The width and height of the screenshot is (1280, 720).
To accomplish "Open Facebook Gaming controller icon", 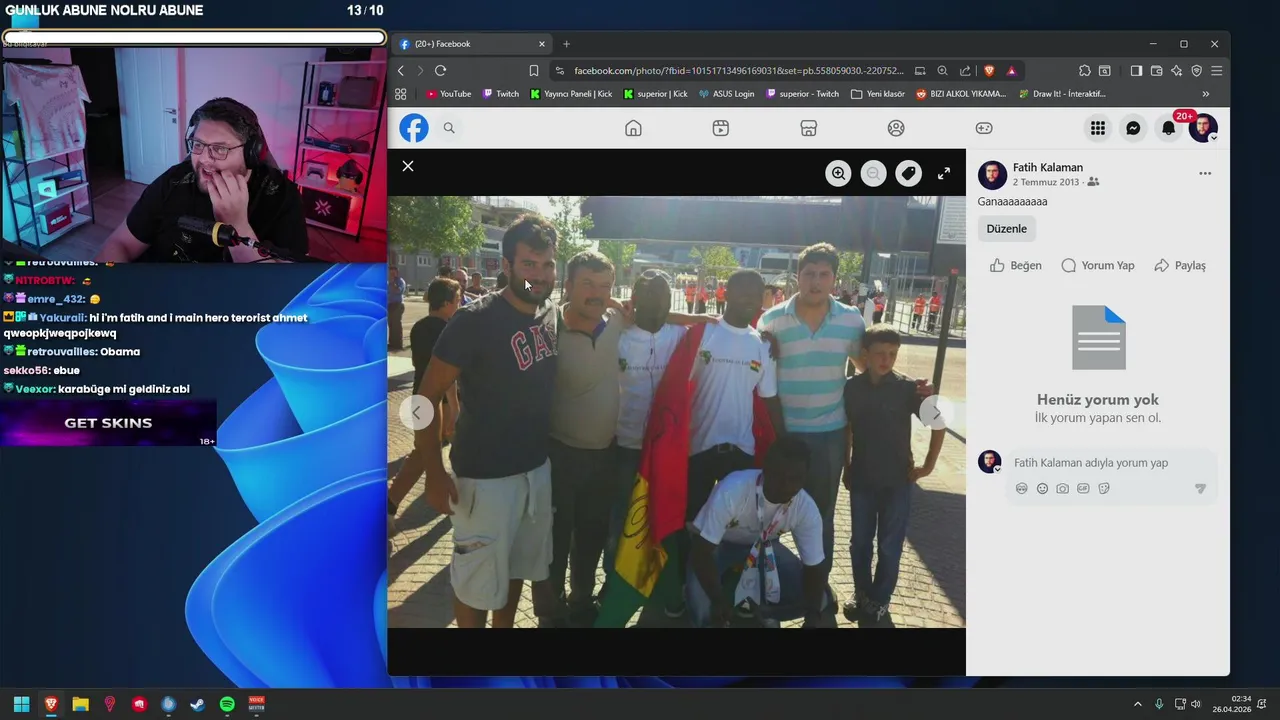I will click(984, 128).
